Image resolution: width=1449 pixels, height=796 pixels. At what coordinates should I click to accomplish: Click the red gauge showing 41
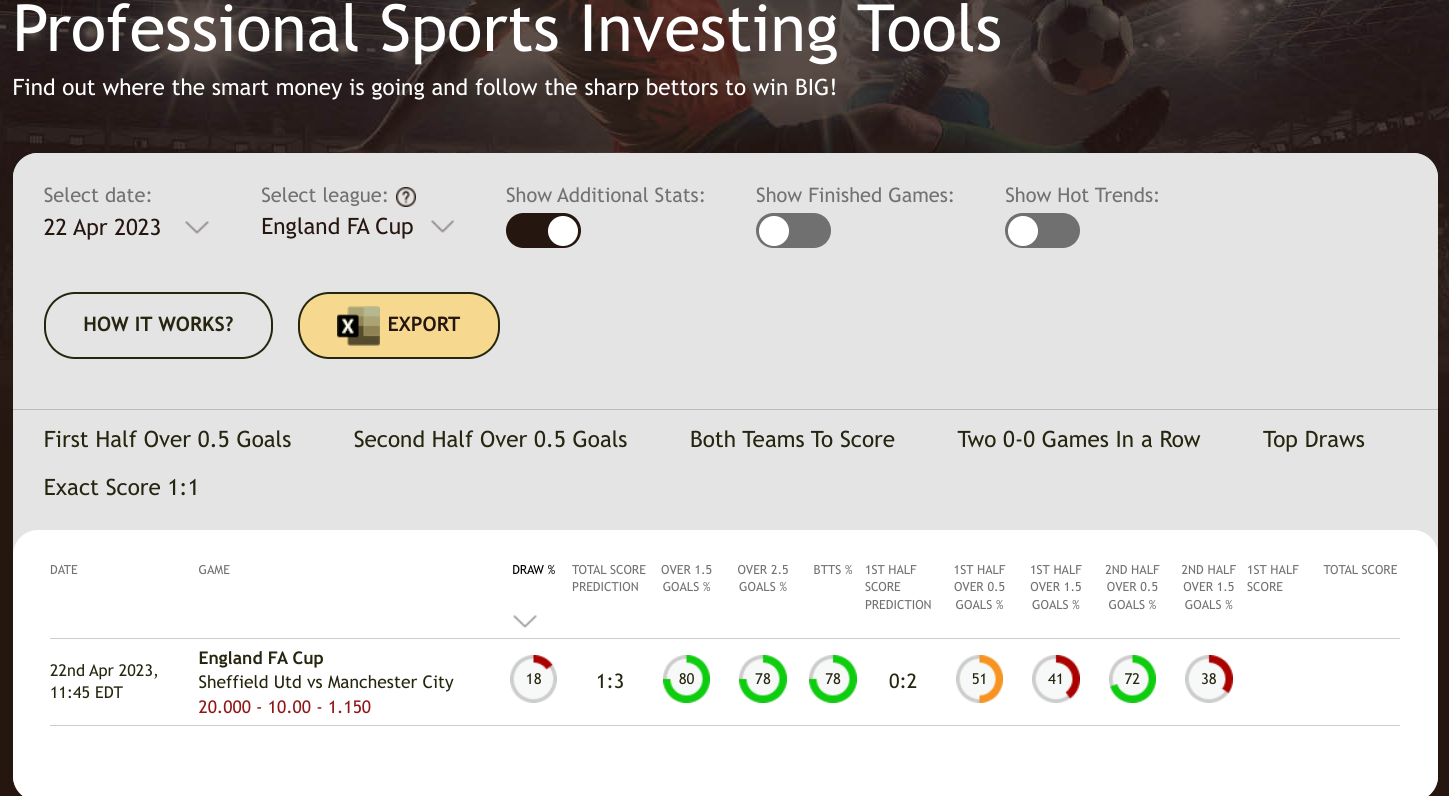coord(1056,680)
